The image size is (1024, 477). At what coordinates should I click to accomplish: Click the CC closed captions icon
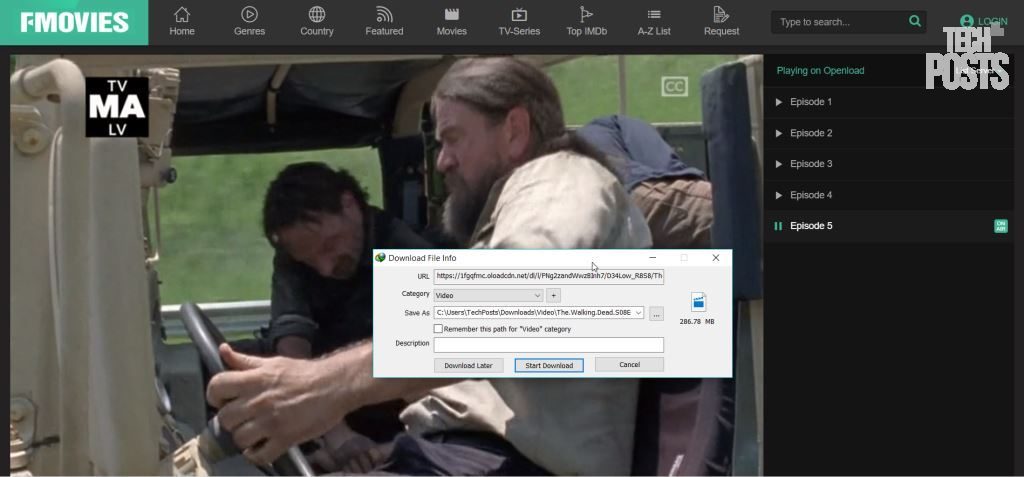pyautogui.click(x=674, y=86)
